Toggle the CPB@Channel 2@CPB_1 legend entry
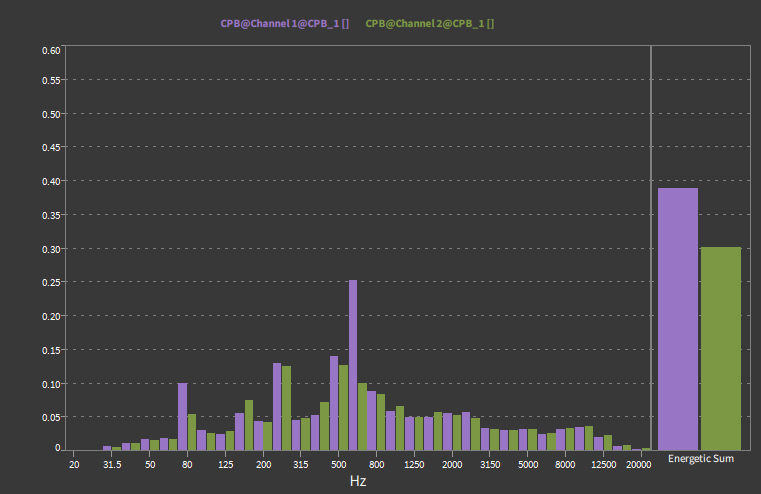The image size is (761, 494). point(430,23)
